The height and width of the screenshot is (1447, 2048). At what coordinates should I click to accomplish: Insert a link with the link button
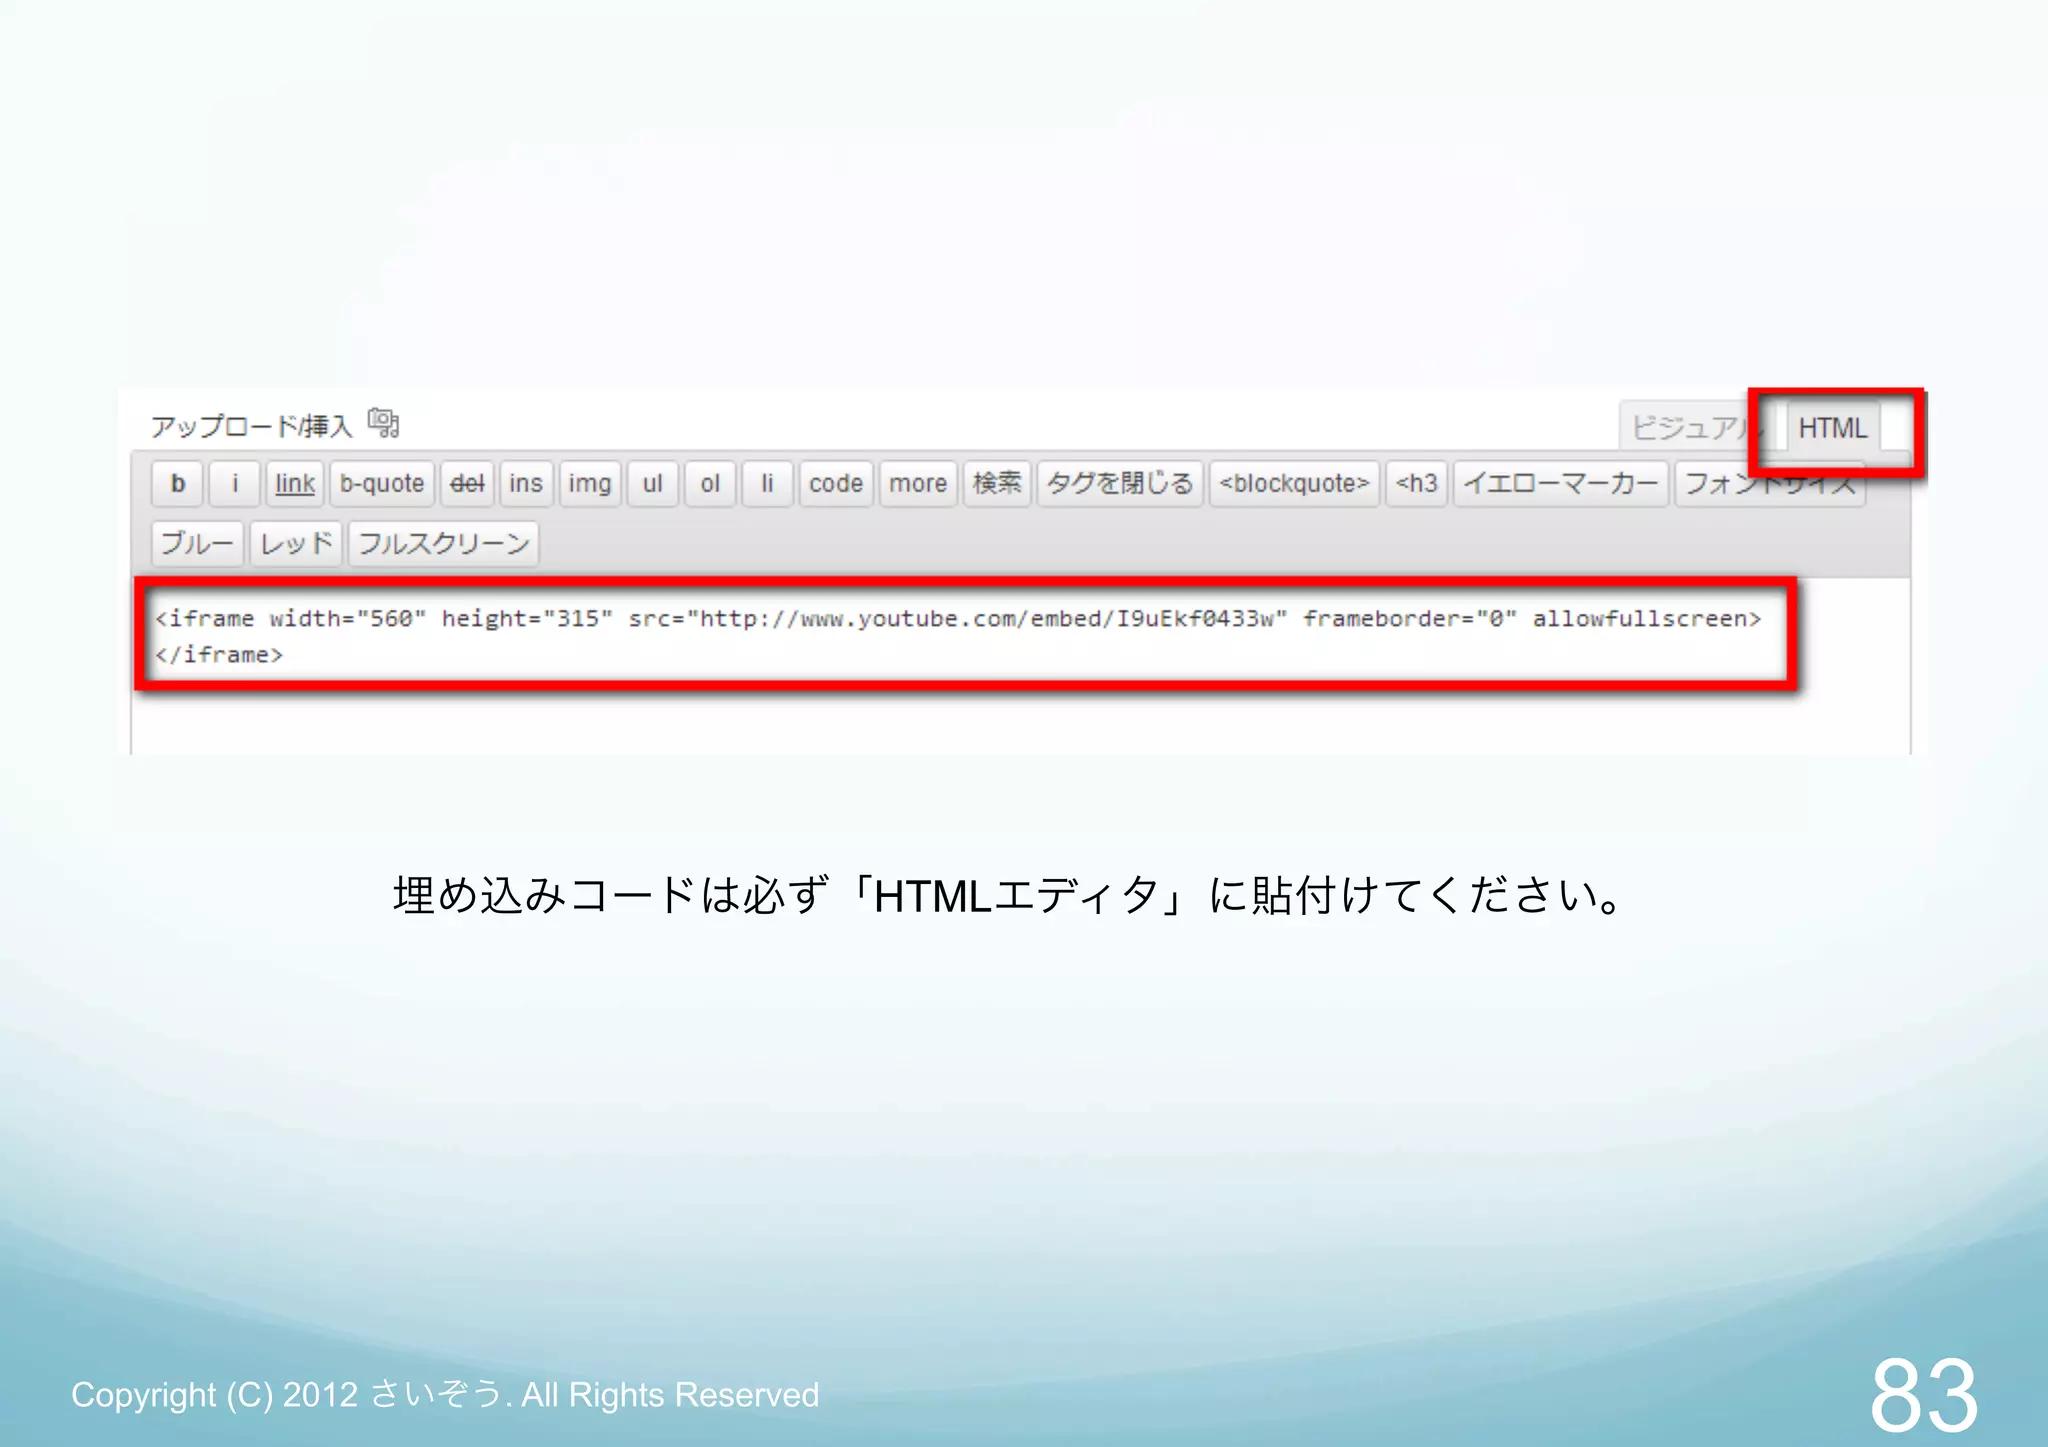click(x=295, y=484)
